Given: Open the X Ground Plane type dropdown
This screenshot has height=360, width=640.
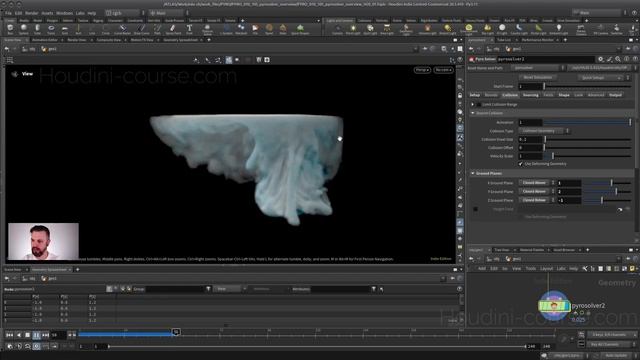Looking at the screenshot, I should point(537,183).
